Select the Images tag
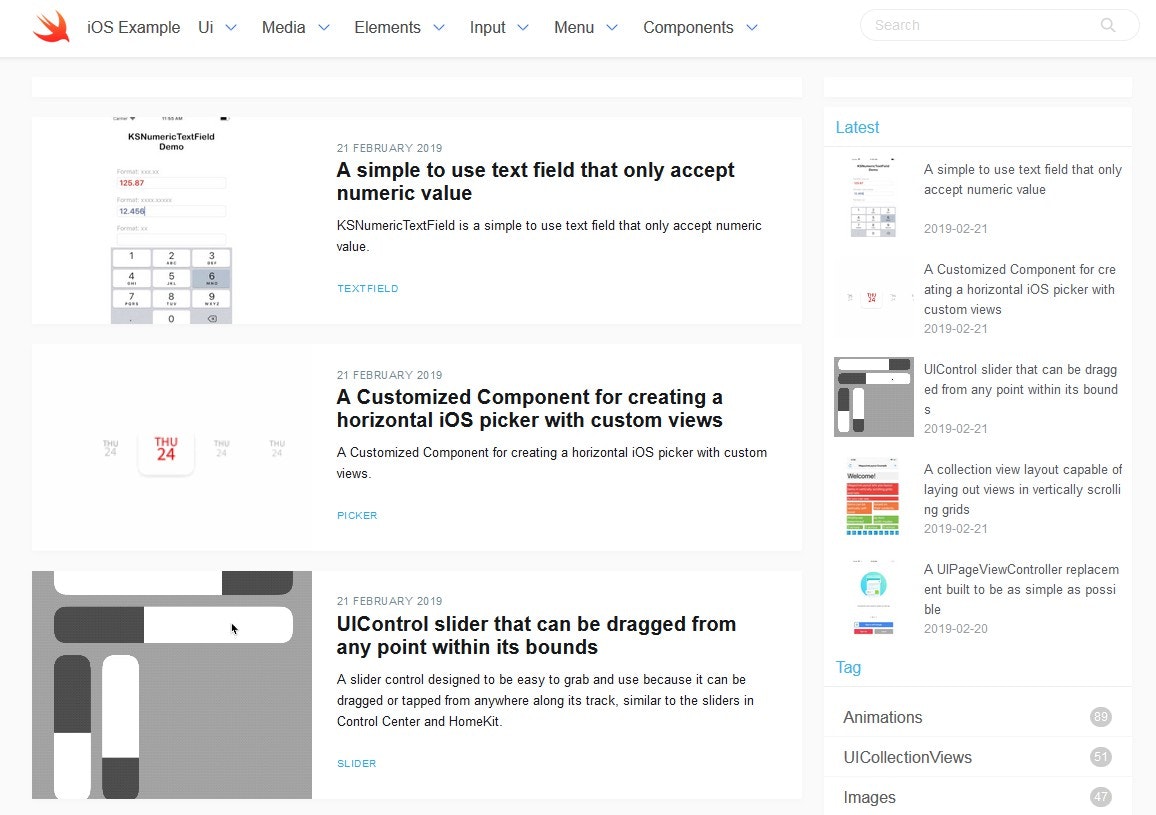Viewport: 1156px width, 815px height. (869, 797)
